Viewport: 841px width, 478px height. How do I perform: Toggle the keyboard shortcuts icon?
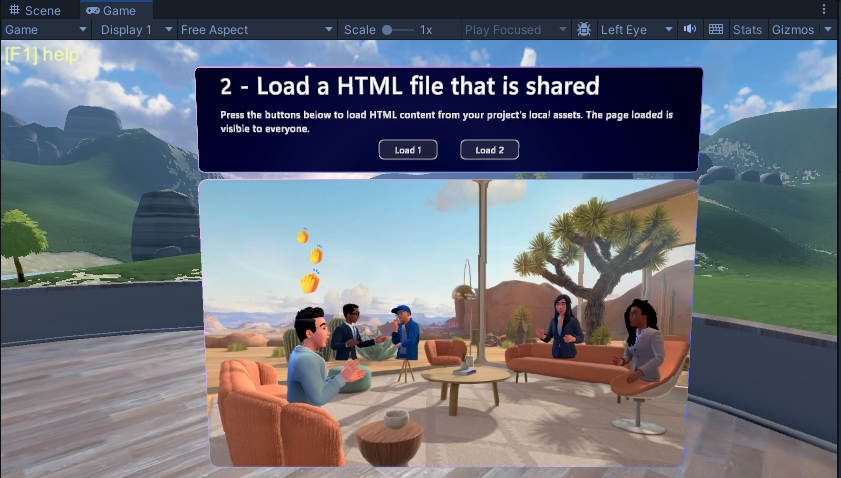point(715,29)
